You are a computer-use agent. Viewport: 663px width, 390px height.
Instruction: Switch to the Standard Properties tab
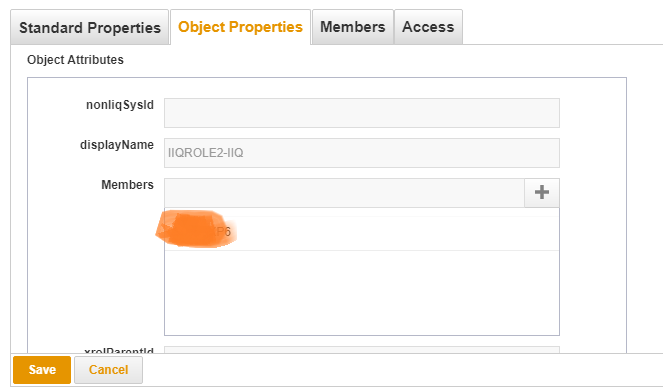[90, 27]
